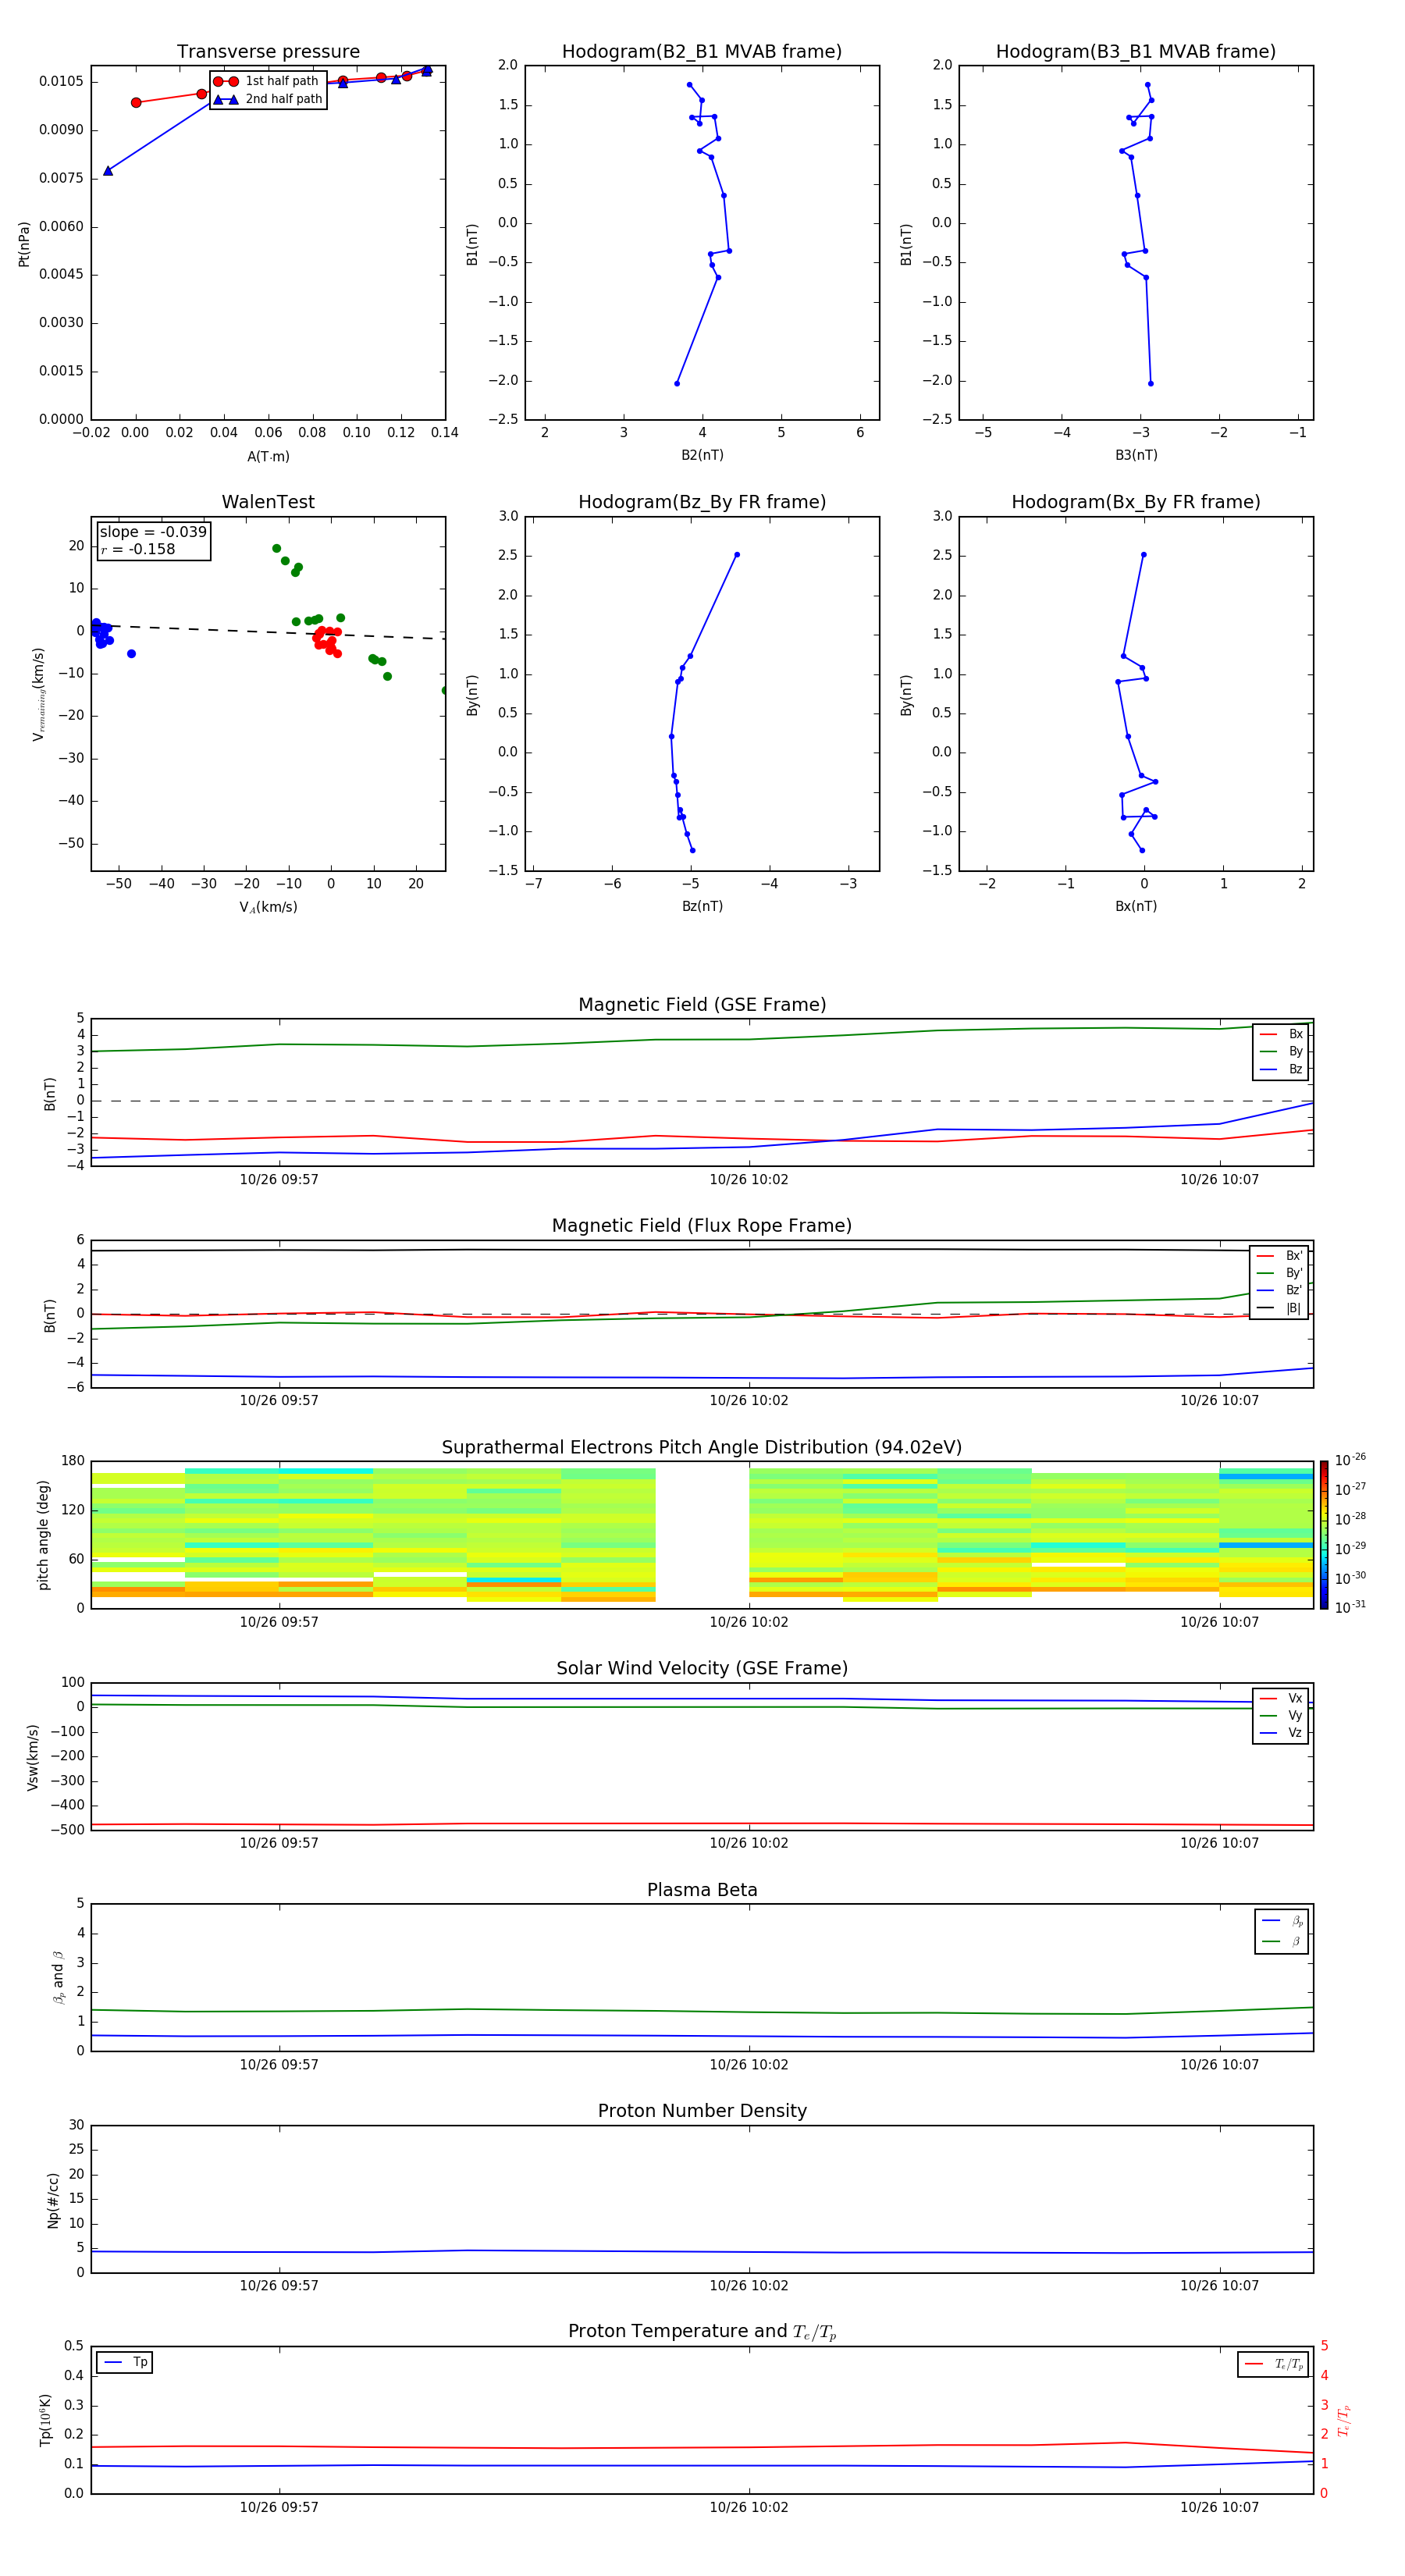Click the topmost point of Bz_By hodogram
This screenshot has height=2576, width=1405.
tap(737, 554)
